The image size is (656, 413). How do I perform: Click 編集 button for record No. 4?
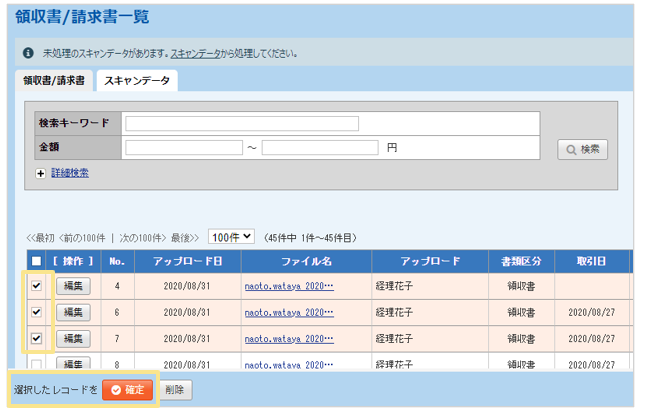tap(73, 286)
